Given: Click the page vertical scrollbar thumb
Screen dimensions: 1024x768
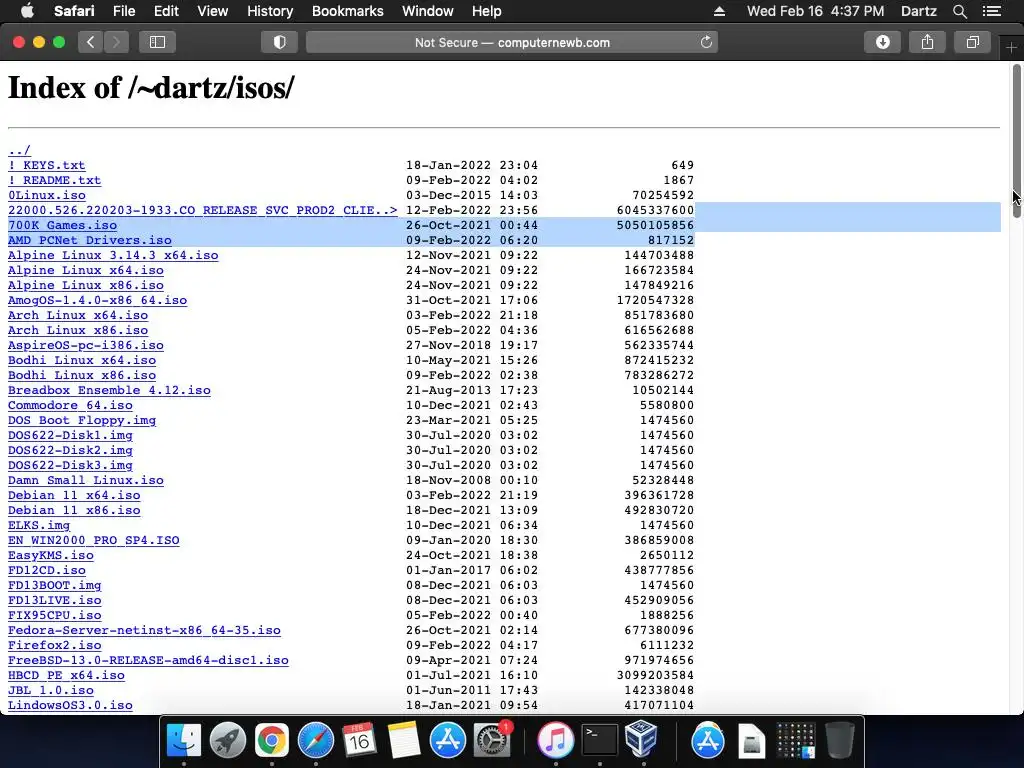Looking at the screenshot, I should [1016, 141].
